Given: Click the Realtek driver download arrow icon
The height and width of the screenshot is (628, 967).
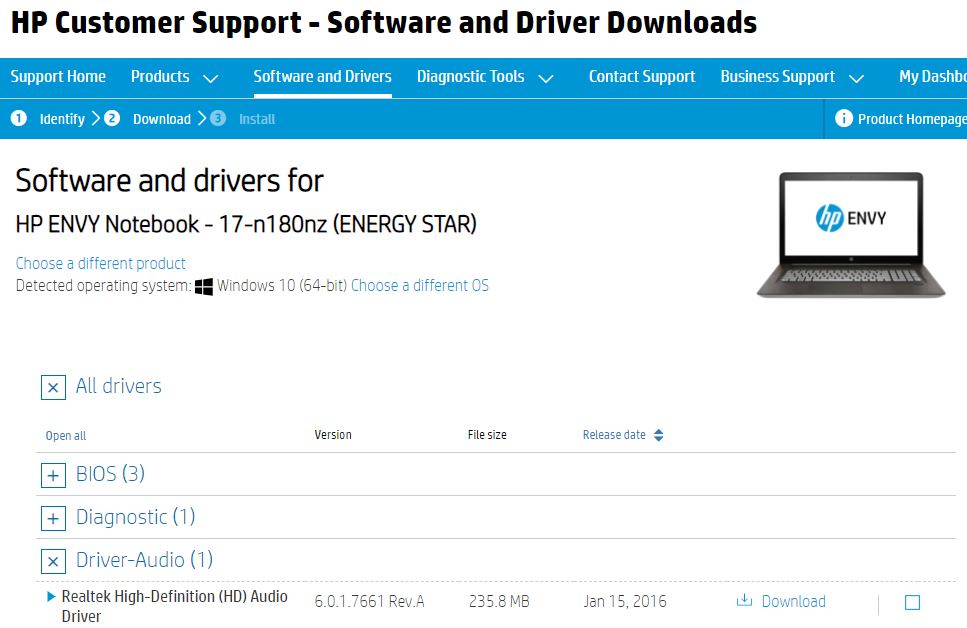Looking at the screenshot, I should tap(744, 600).
